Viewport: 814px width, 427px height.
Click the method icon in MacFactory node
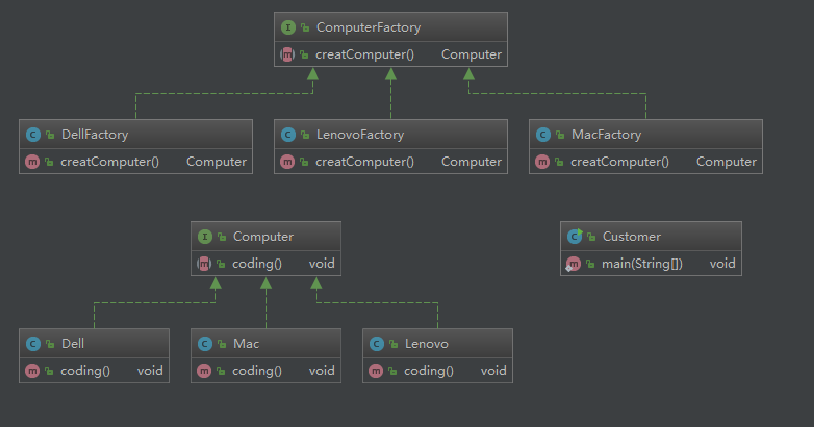tap(542, 162)
